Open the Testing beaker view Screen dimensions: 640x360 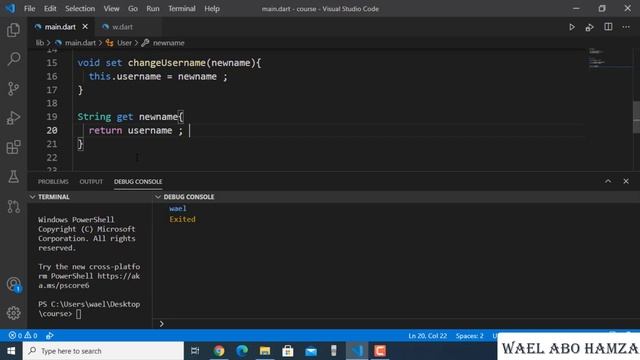pyautogui.click(x=13, y=177)
